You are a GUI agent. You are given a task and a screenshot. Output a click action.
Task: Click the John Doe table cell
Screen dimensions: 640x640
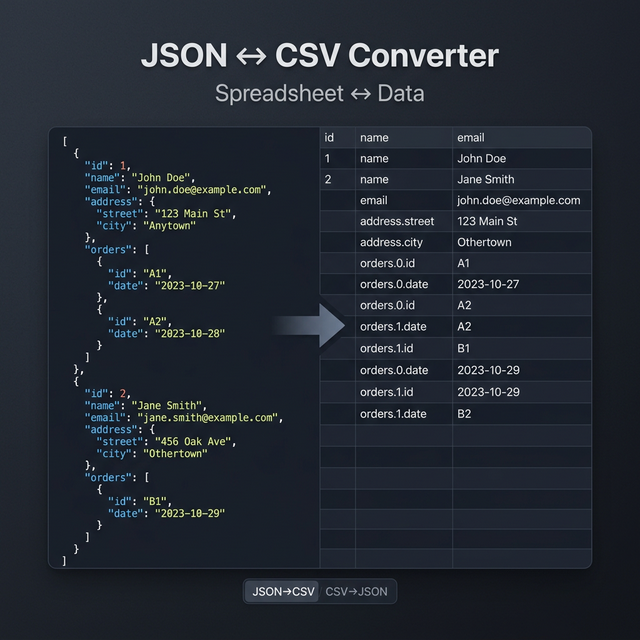(x=522, y=158)
